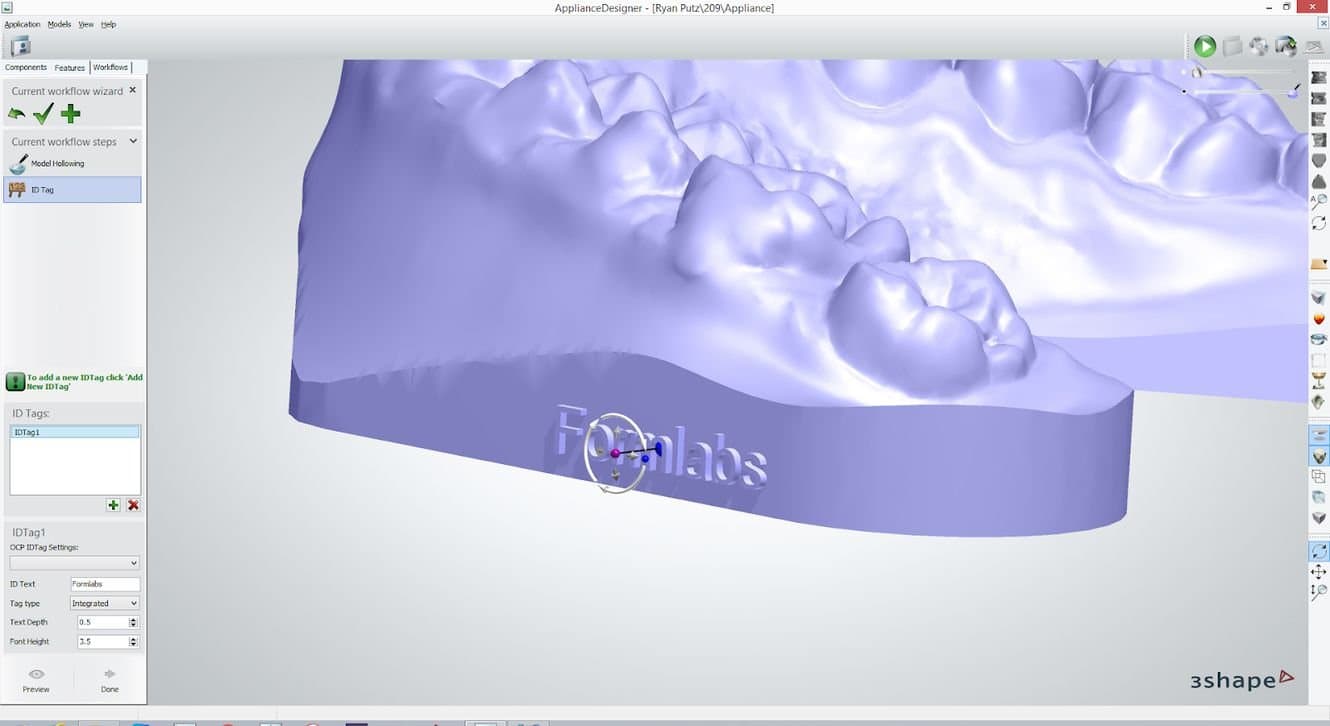Click the trophy-shaped icon in right toolbar
Viewport: 1330px width, 726px height.
point(1319,381)
